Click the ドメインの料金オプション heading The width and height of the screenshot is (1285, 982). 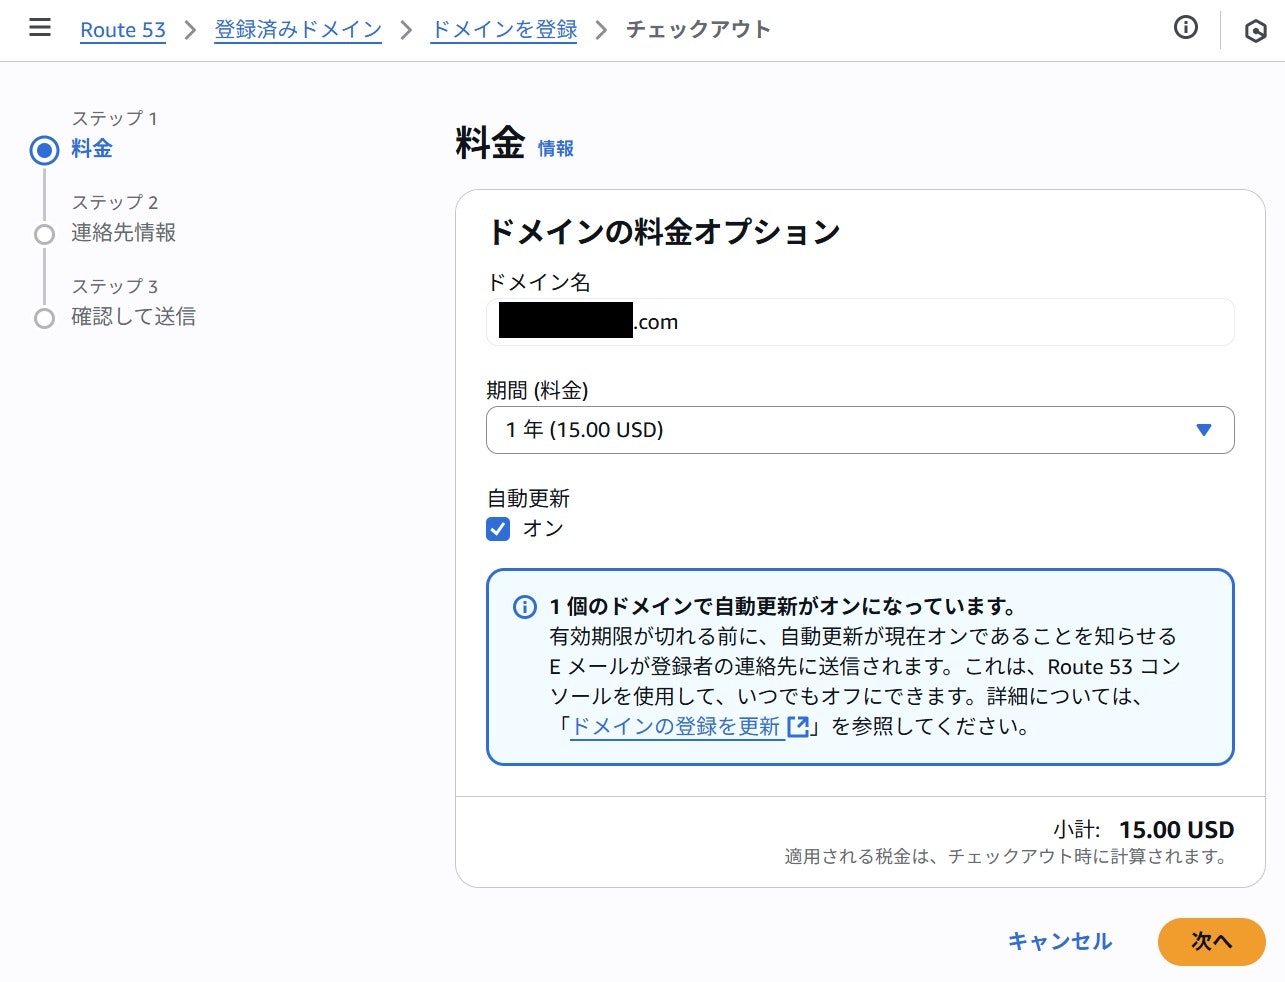pos(664,232)
